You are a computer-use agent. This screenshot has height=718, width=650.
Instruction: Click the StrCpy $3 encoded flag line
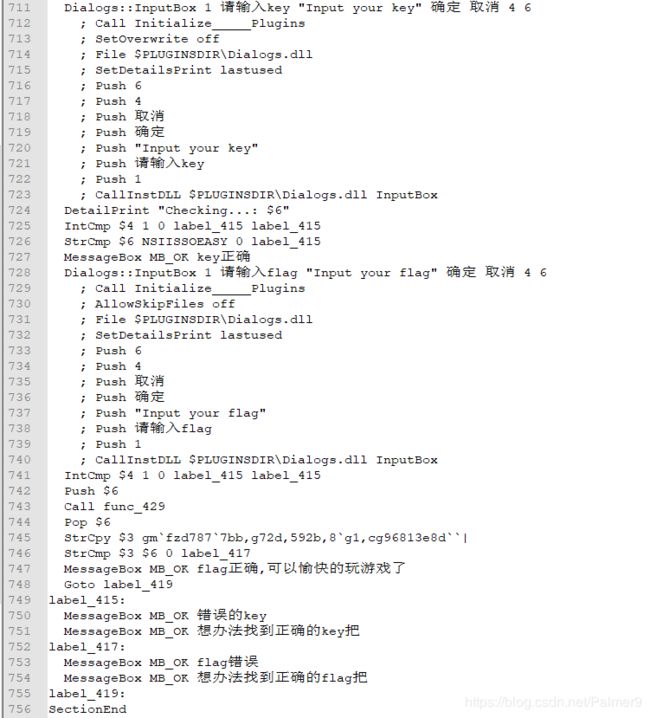click(x=266, y=538)
